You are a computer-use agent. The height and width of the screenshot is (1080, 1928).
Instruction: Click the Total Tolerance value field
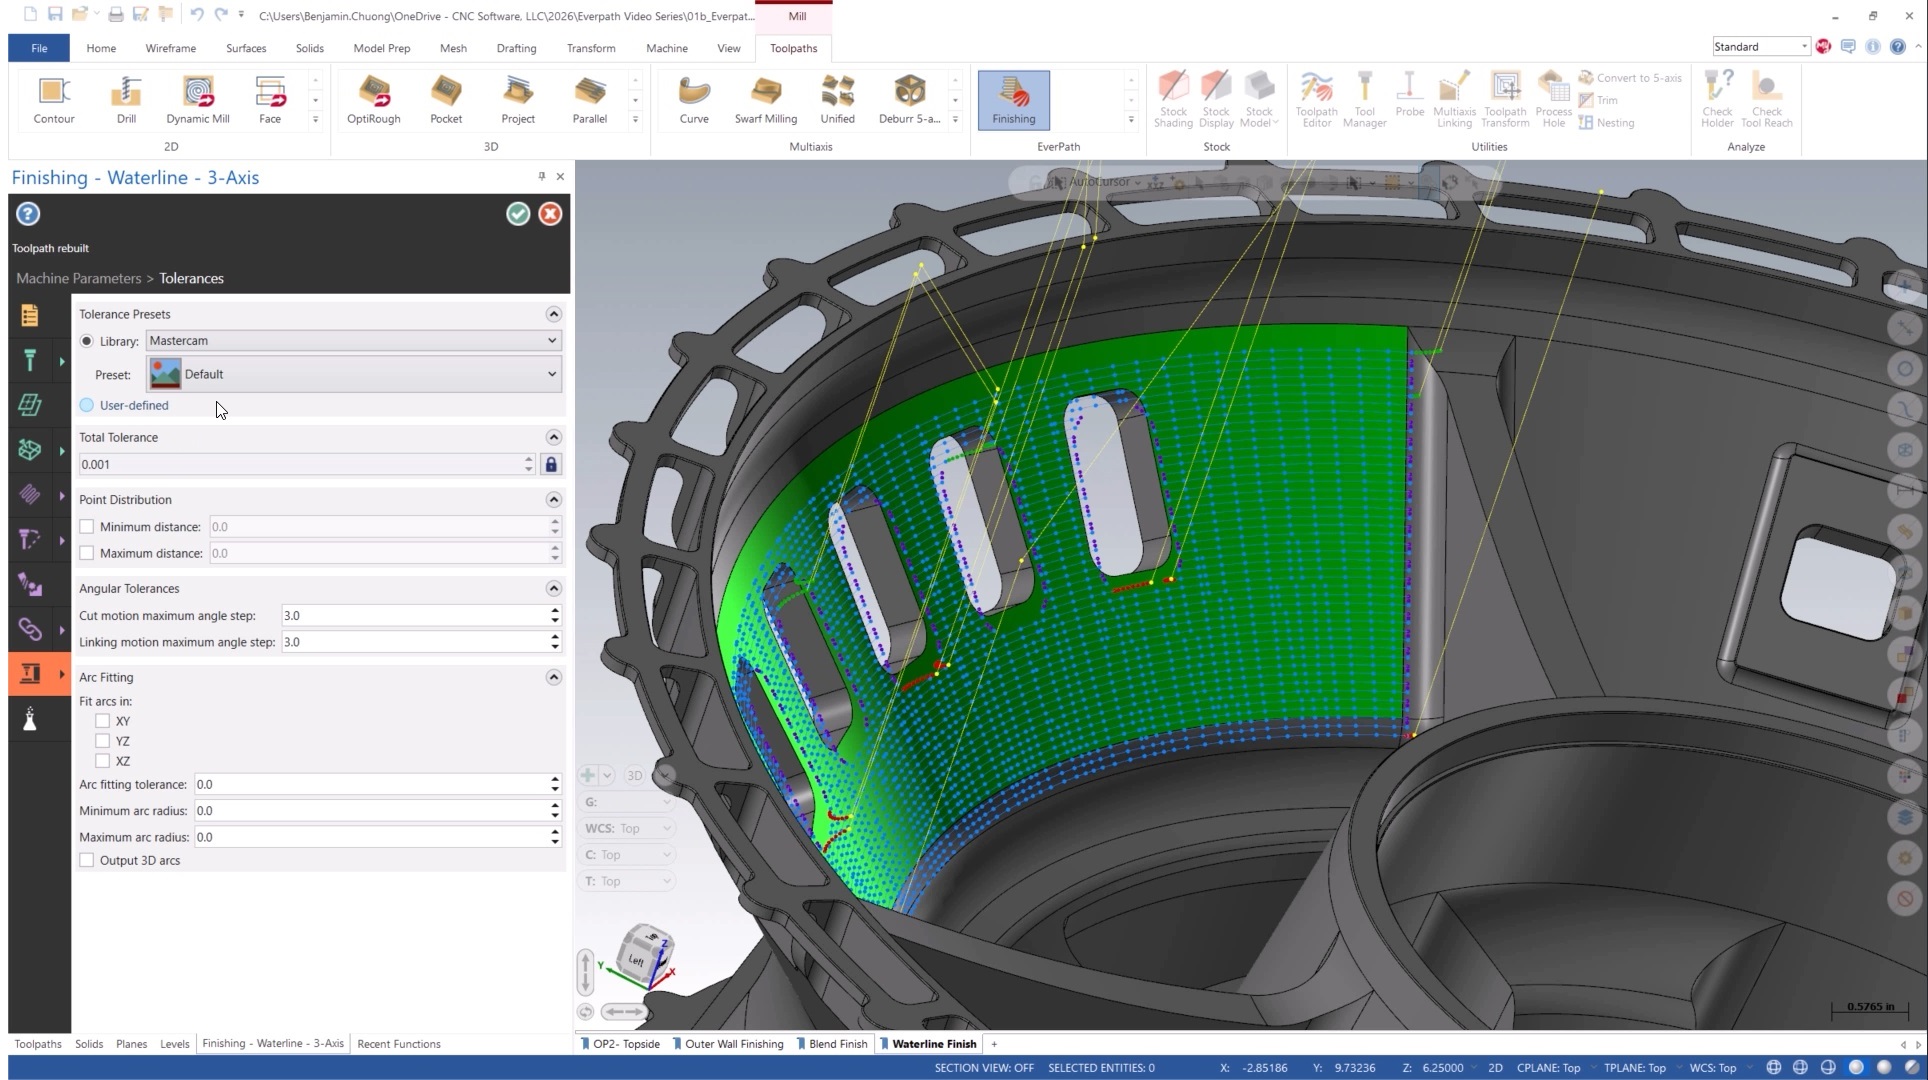point(300,464)
